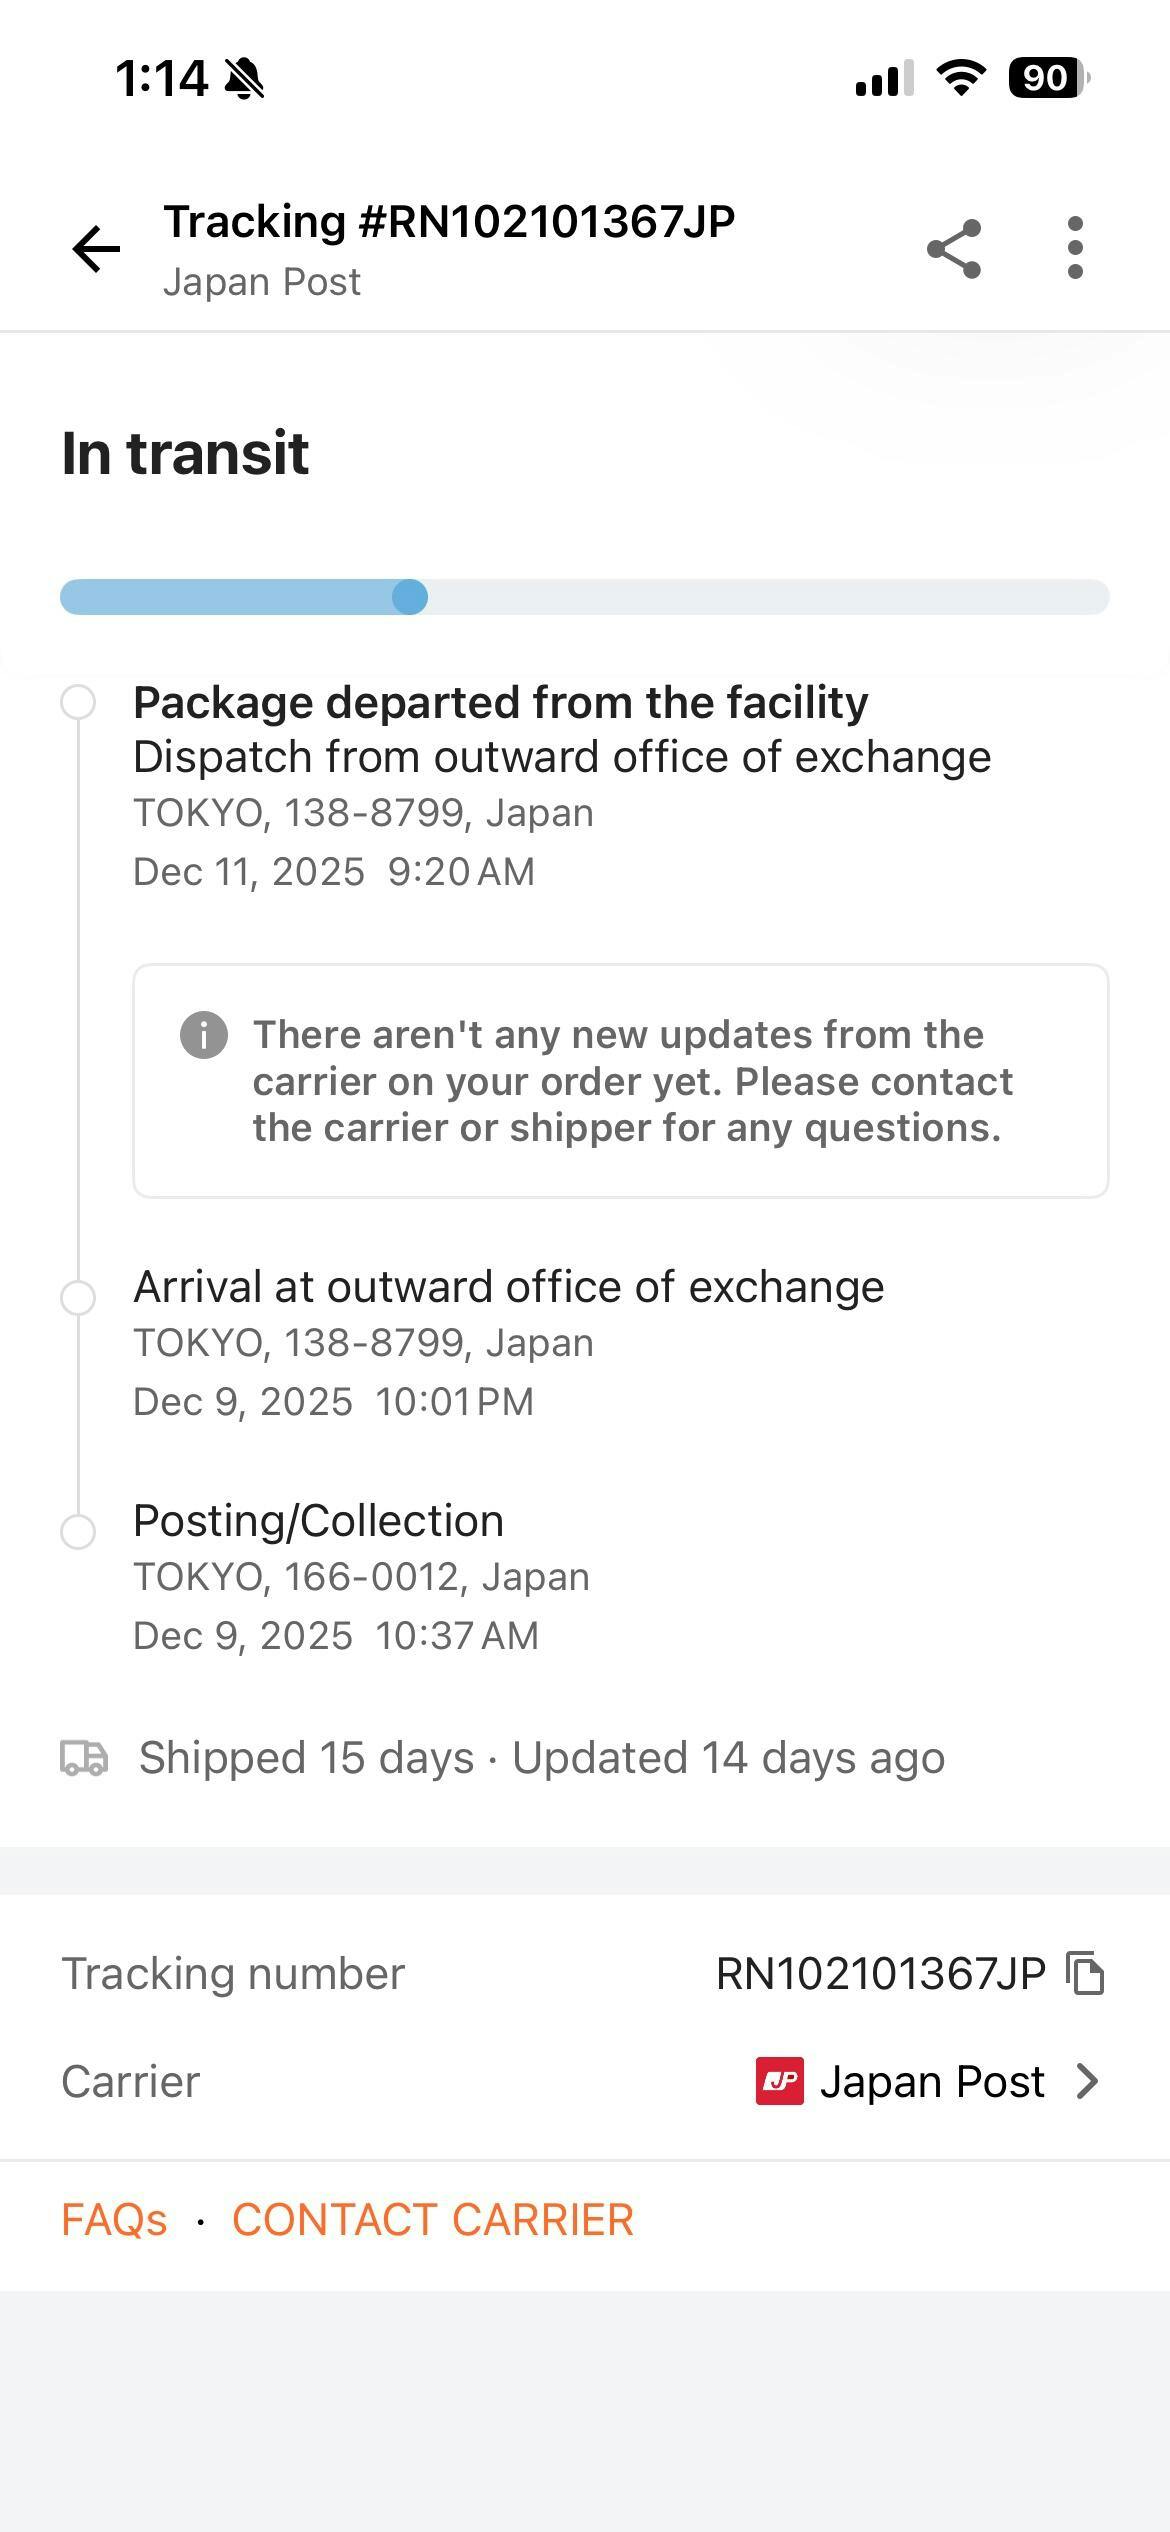Tap the Japan Post red logo

(780, 2081)
